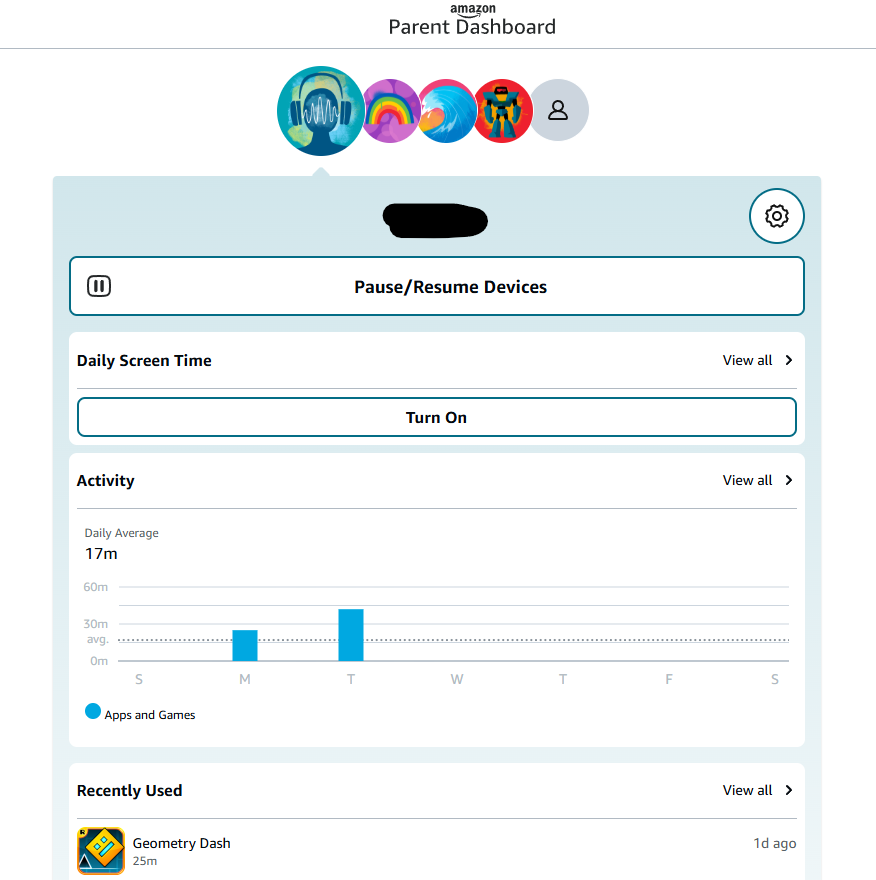Image resolution: width=876 pixels, height=880 pixels.
Task: Click the Daily Average label
Action: tap(122, 533)
